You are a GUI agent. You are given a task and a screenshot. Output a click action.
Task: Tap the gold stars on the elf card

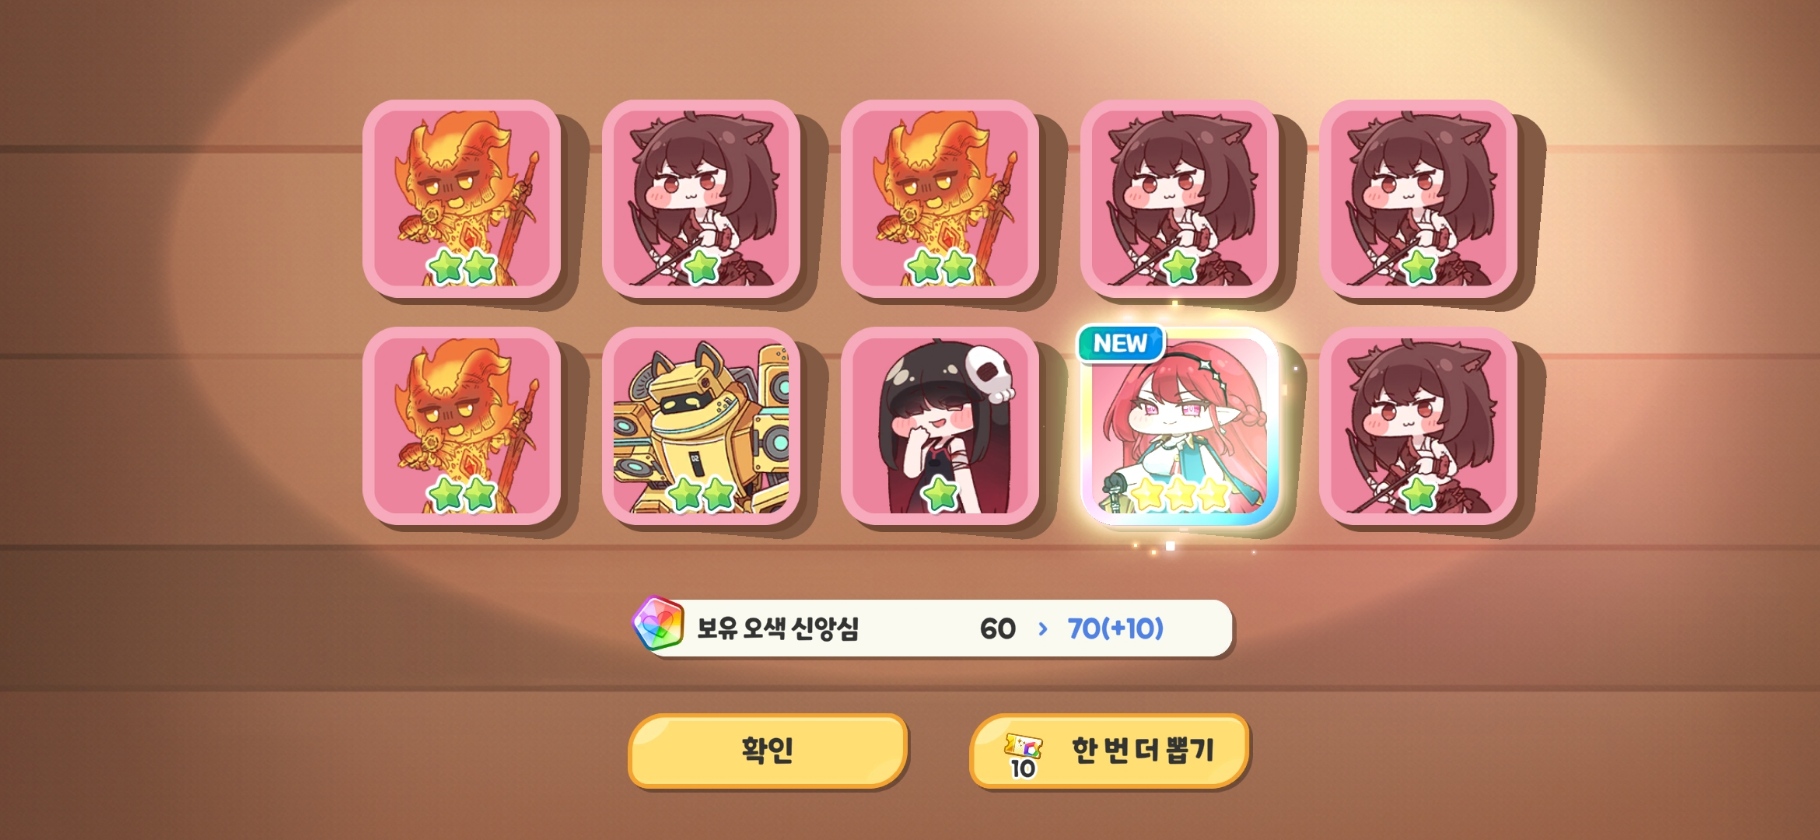tap(1179, 493)
